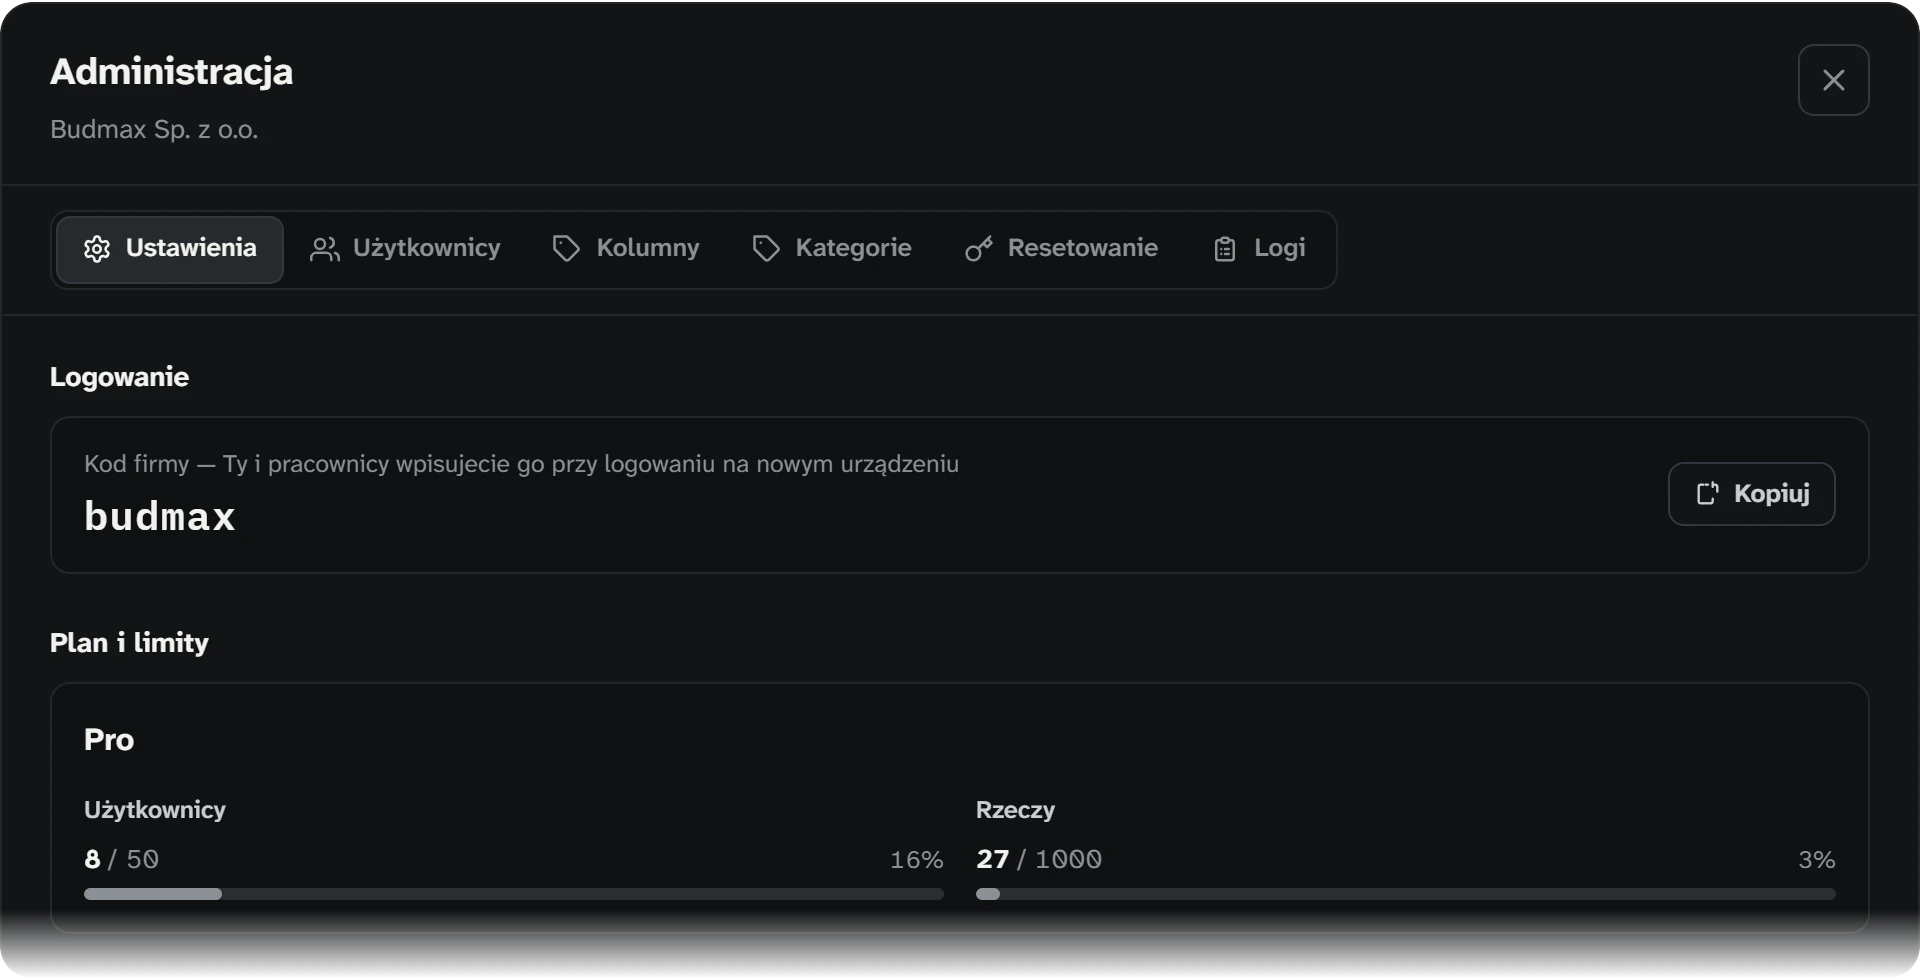Click the people icon beside Użytkownicy
1920x978 pixels.
tap(324, 249)
